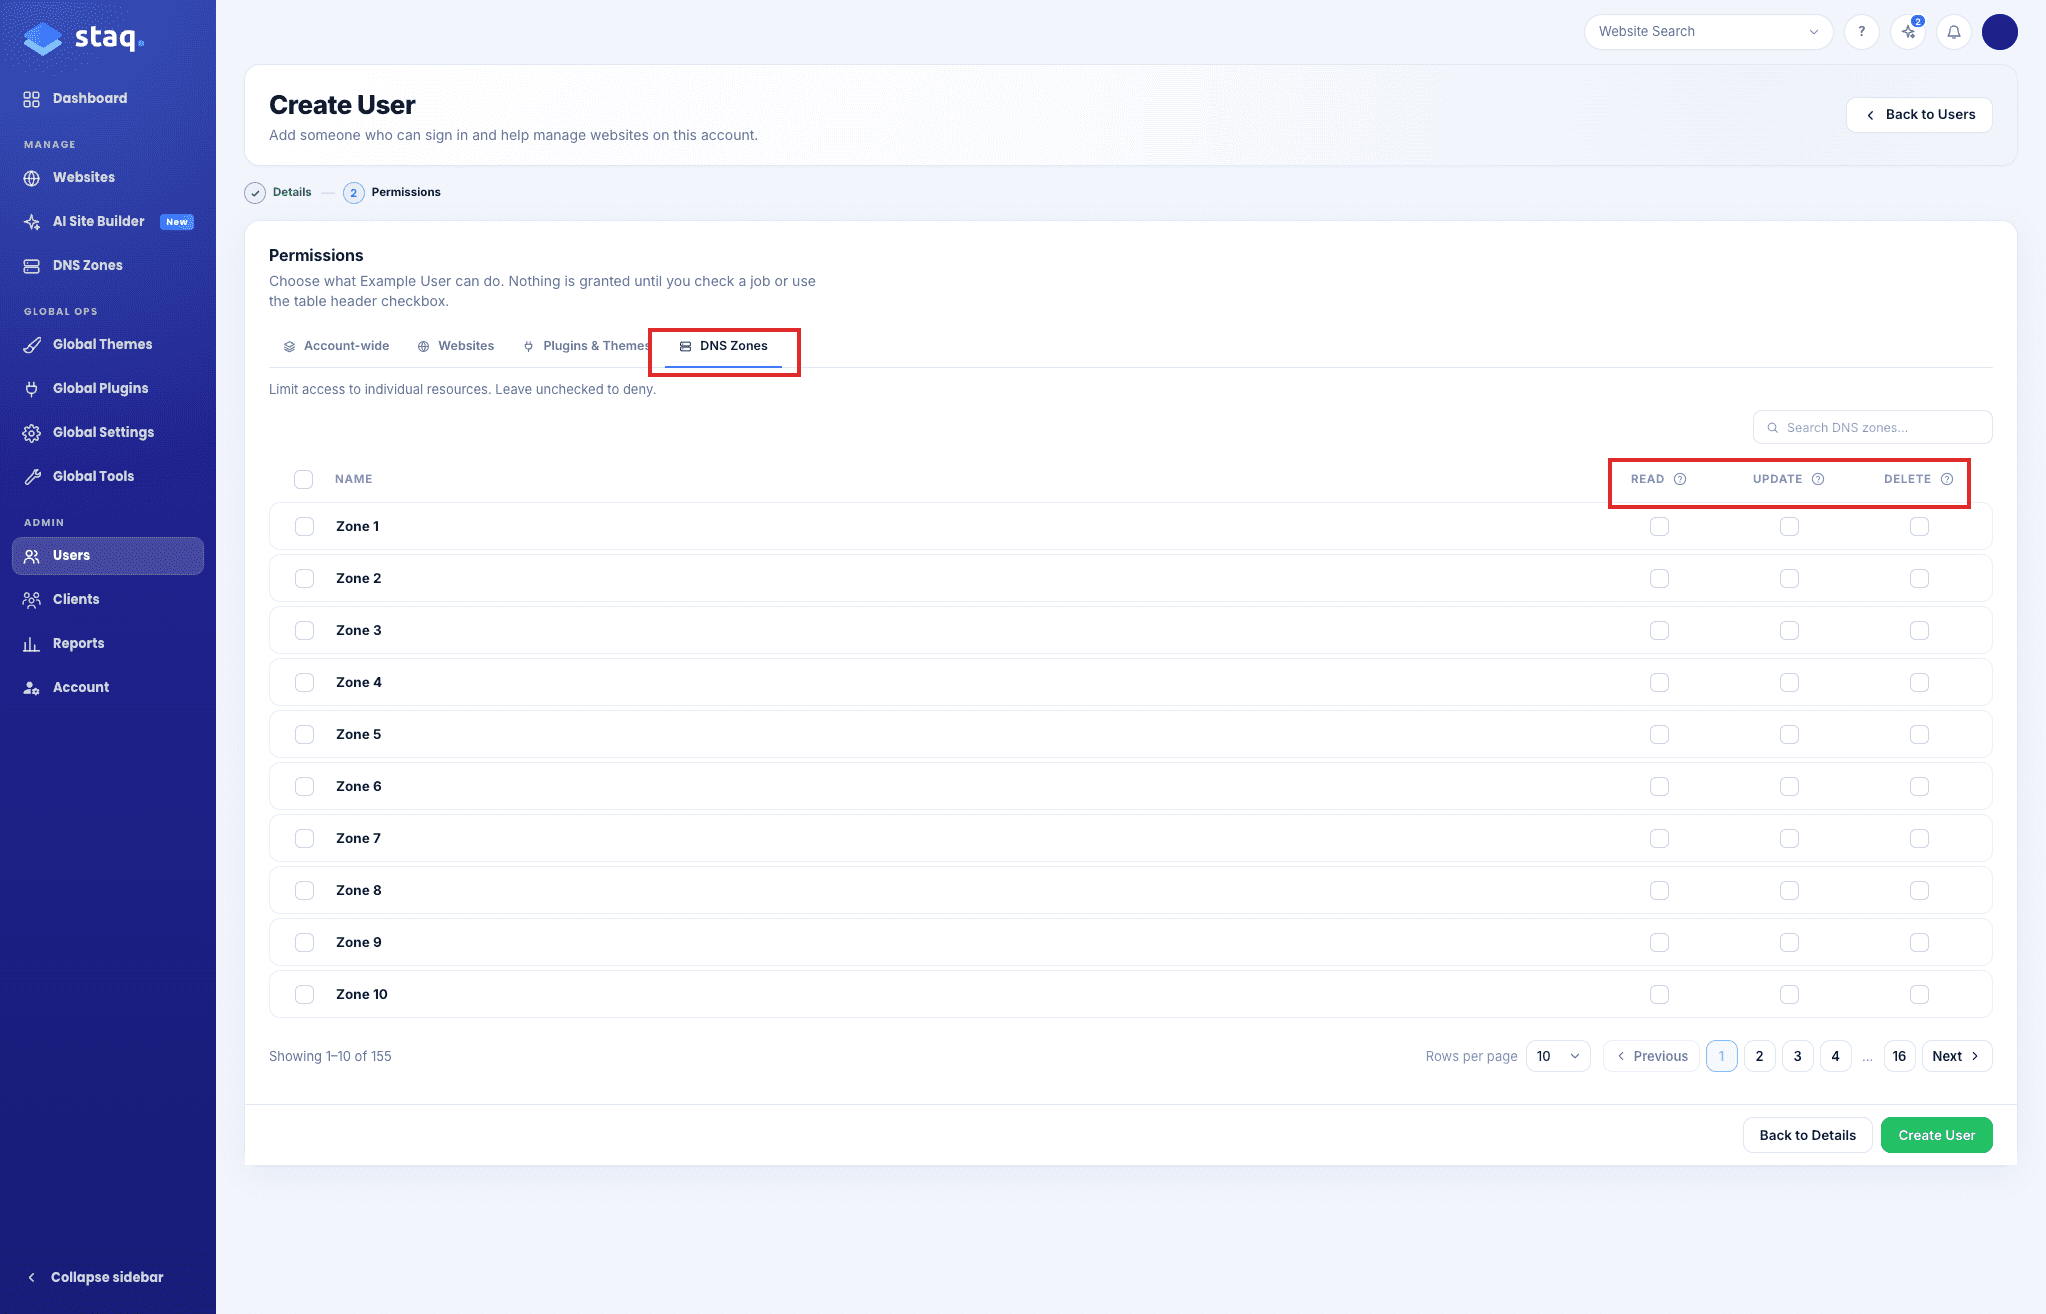Open Rows per page dropdown
The image size is (2046, 1314).
point(1558,1056)
